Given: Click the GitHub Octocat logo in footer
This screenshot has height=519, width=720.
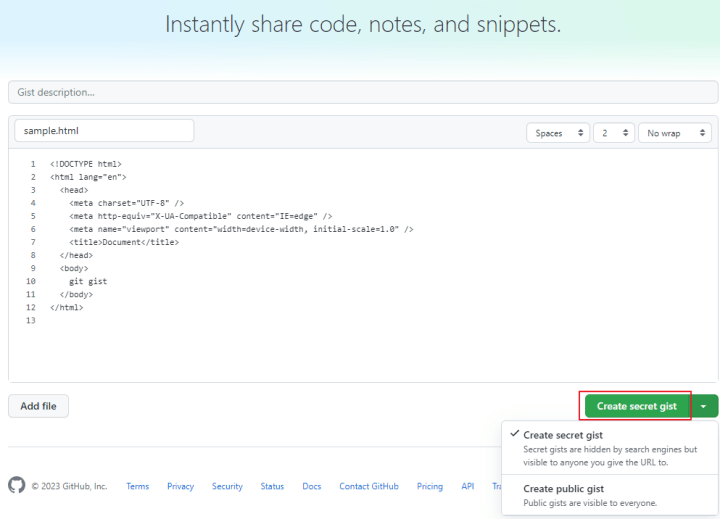Looking at the screenshot, I should point(17,485).
